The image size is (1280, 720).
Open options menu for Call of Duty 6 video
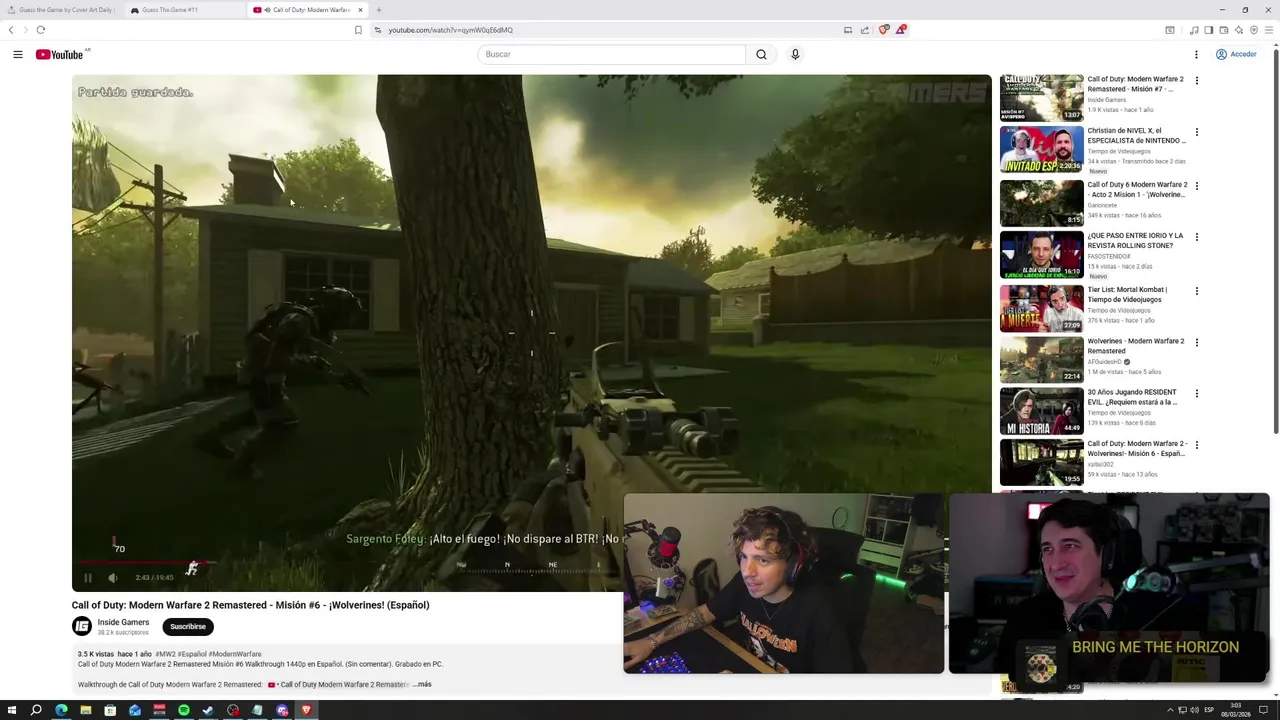tap(1196, 186)
